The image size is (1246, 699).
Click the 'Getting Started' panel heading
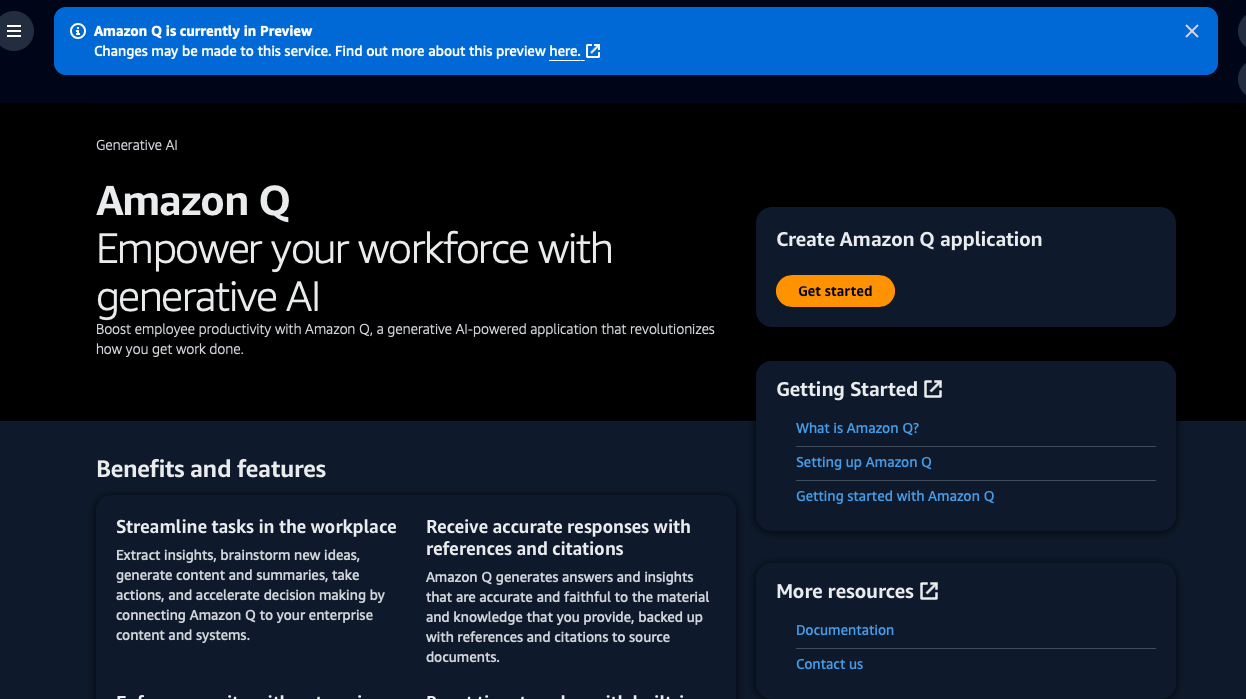point(847,389)
